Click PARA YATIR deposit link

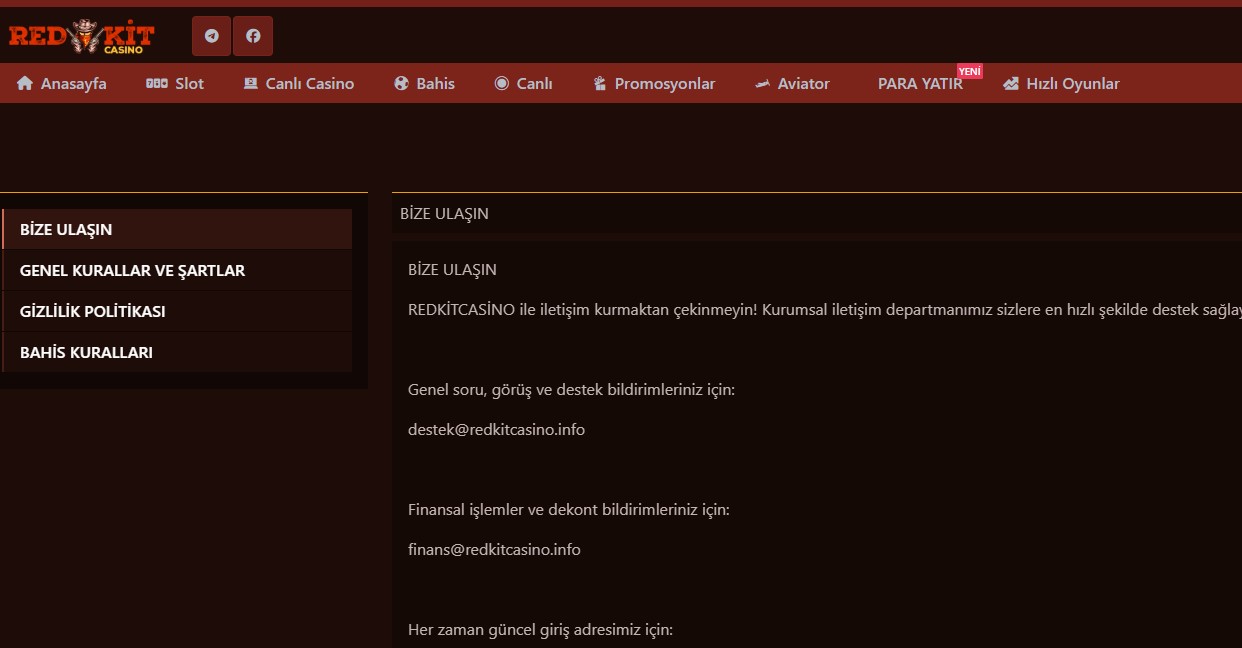[920, 84]
